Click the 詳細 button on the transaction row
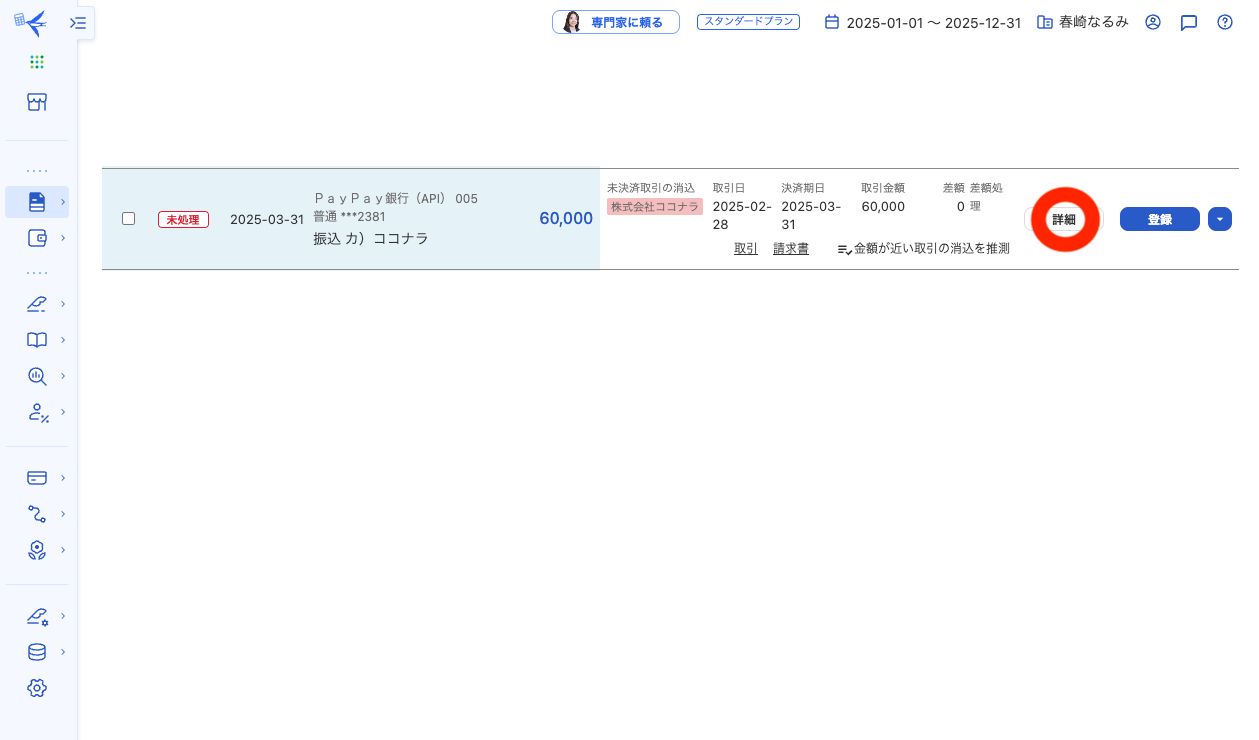This screenshot has width=1259, height=740. (1065, 218)
